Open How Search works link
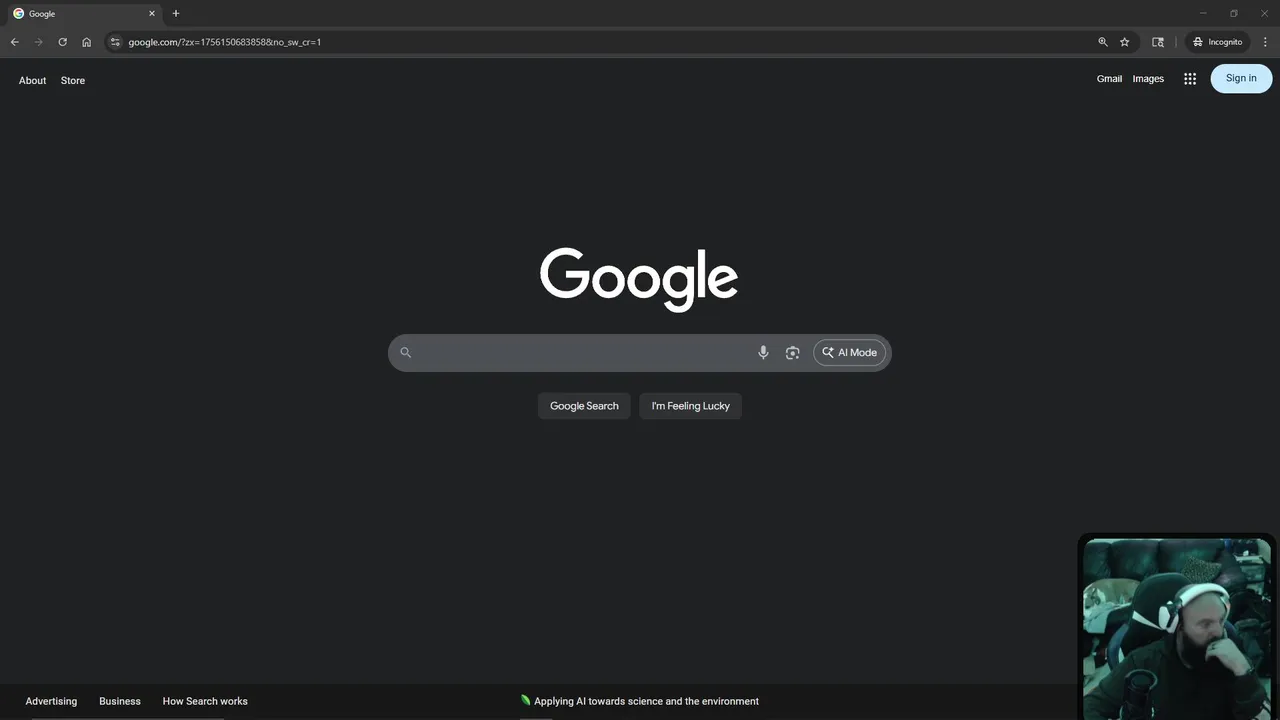1280x720 pixels. point(205,701)
